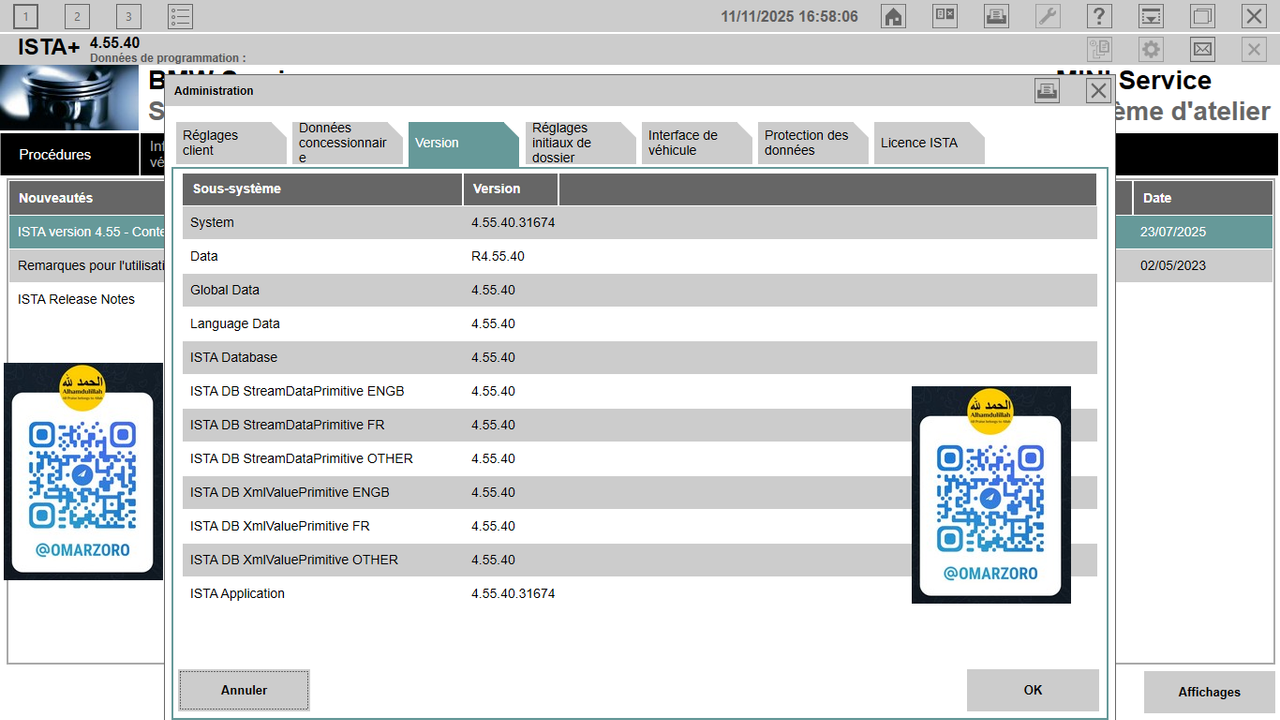The width and height of the screenshot is (1280, 720).
Task: Select ISTA DB XmlValuePrimitive OTHER row
Action: click(640, 560)
